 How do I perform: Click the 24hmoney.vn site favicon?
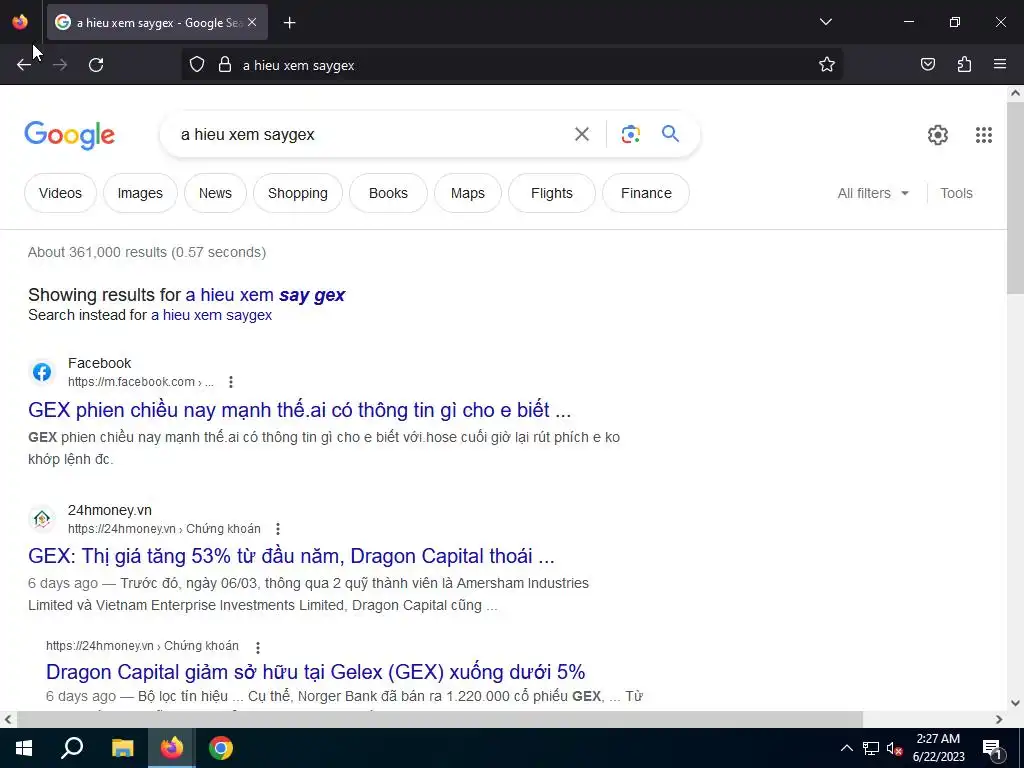42,519
